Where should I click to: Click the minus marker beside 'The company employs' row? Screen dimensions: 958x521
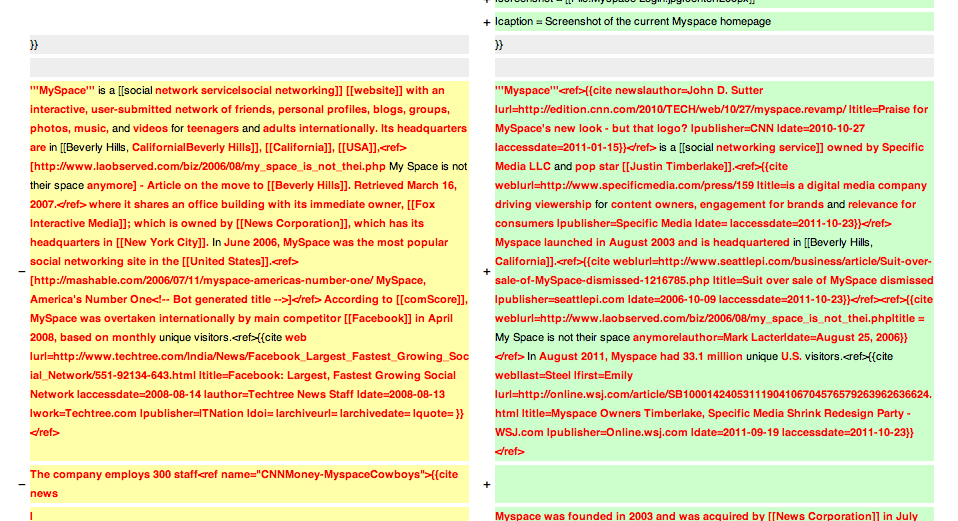[22, 484]
